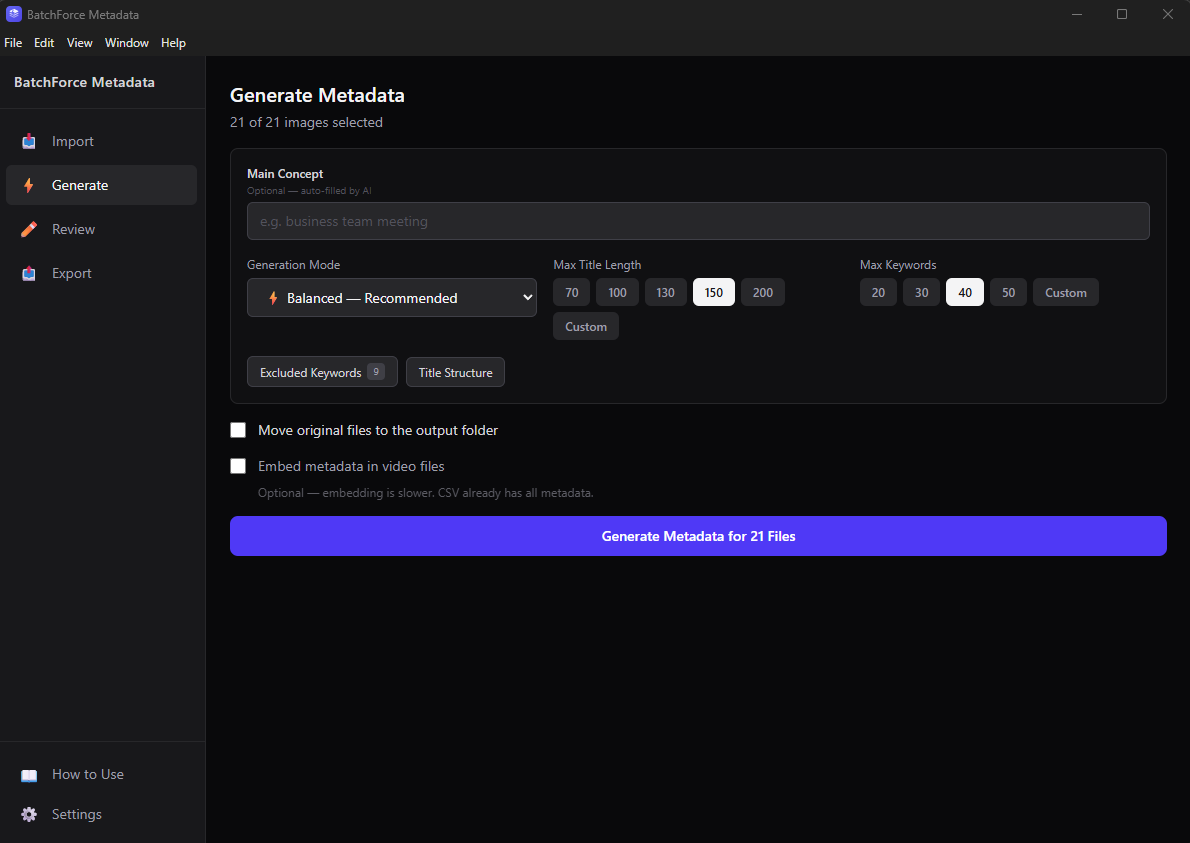Screen dimensions: 1190x843
Task: Check the Embed metadata in video files option
Action: pyautogui.click(x=238, y=466)
